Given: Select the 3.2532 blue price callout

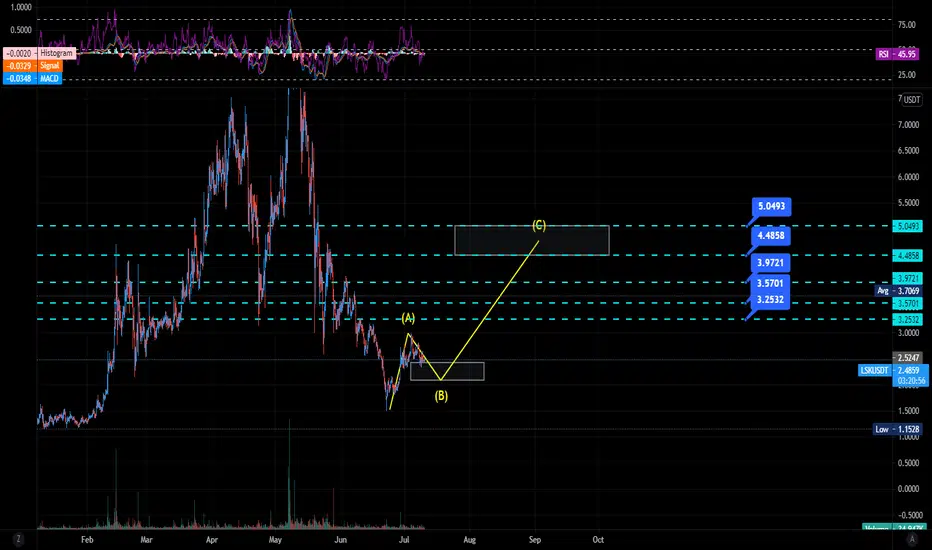Looking at the screenshot, I should point(770,300).
